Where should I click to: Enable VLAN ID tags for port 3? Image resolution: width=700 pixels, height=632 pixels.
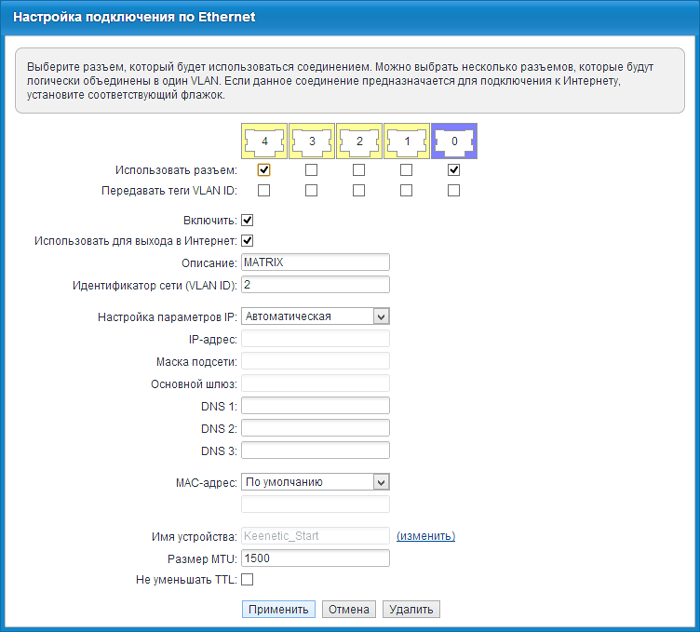tap(311, 191)
